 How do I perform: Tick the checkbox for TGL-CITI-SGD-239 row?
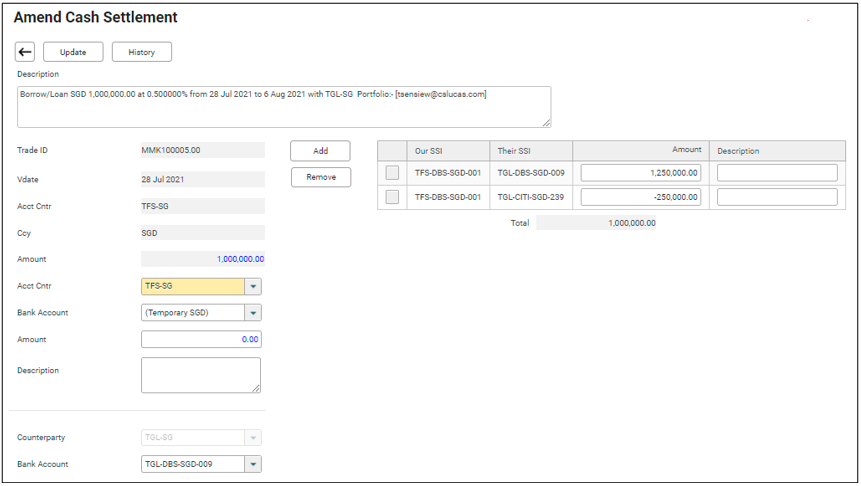tap(392, 197)
